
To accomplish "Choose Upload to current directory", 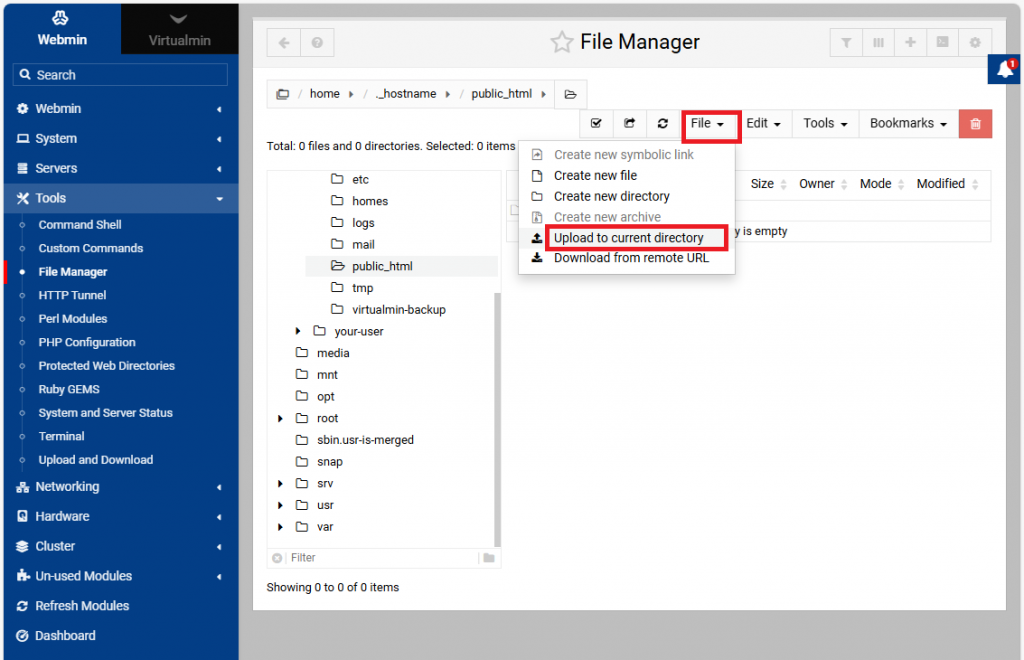I will 628,238.
